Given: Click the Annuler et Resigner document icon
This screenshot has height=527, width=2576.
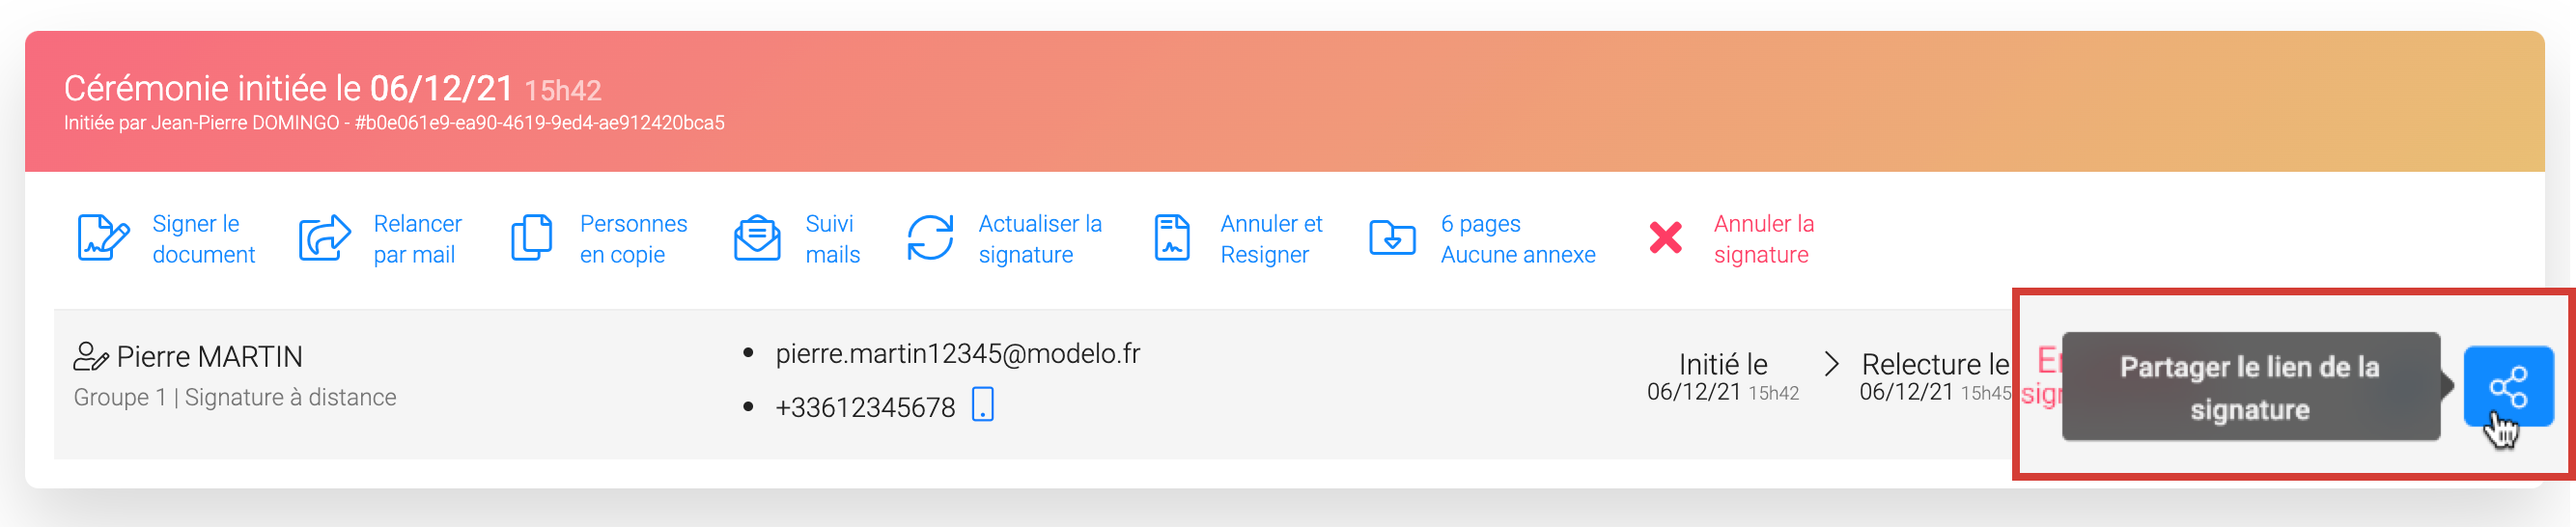Looking at the screenshot, I should point(1172,238).
